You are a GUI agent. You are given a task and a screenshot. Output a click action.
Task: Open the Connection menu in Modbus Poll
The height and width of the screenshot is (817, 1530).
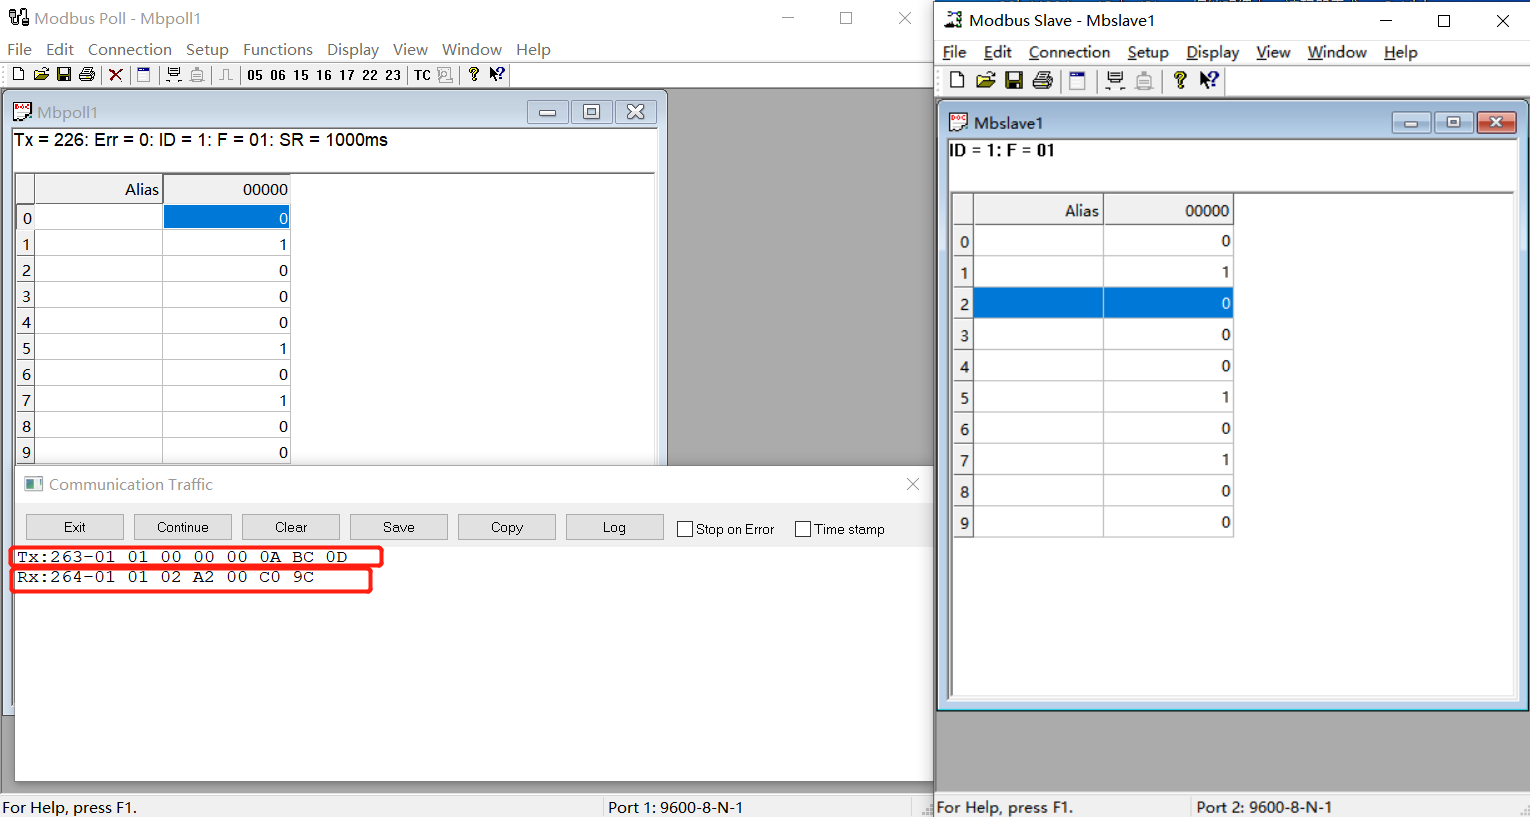pos(130,49)
